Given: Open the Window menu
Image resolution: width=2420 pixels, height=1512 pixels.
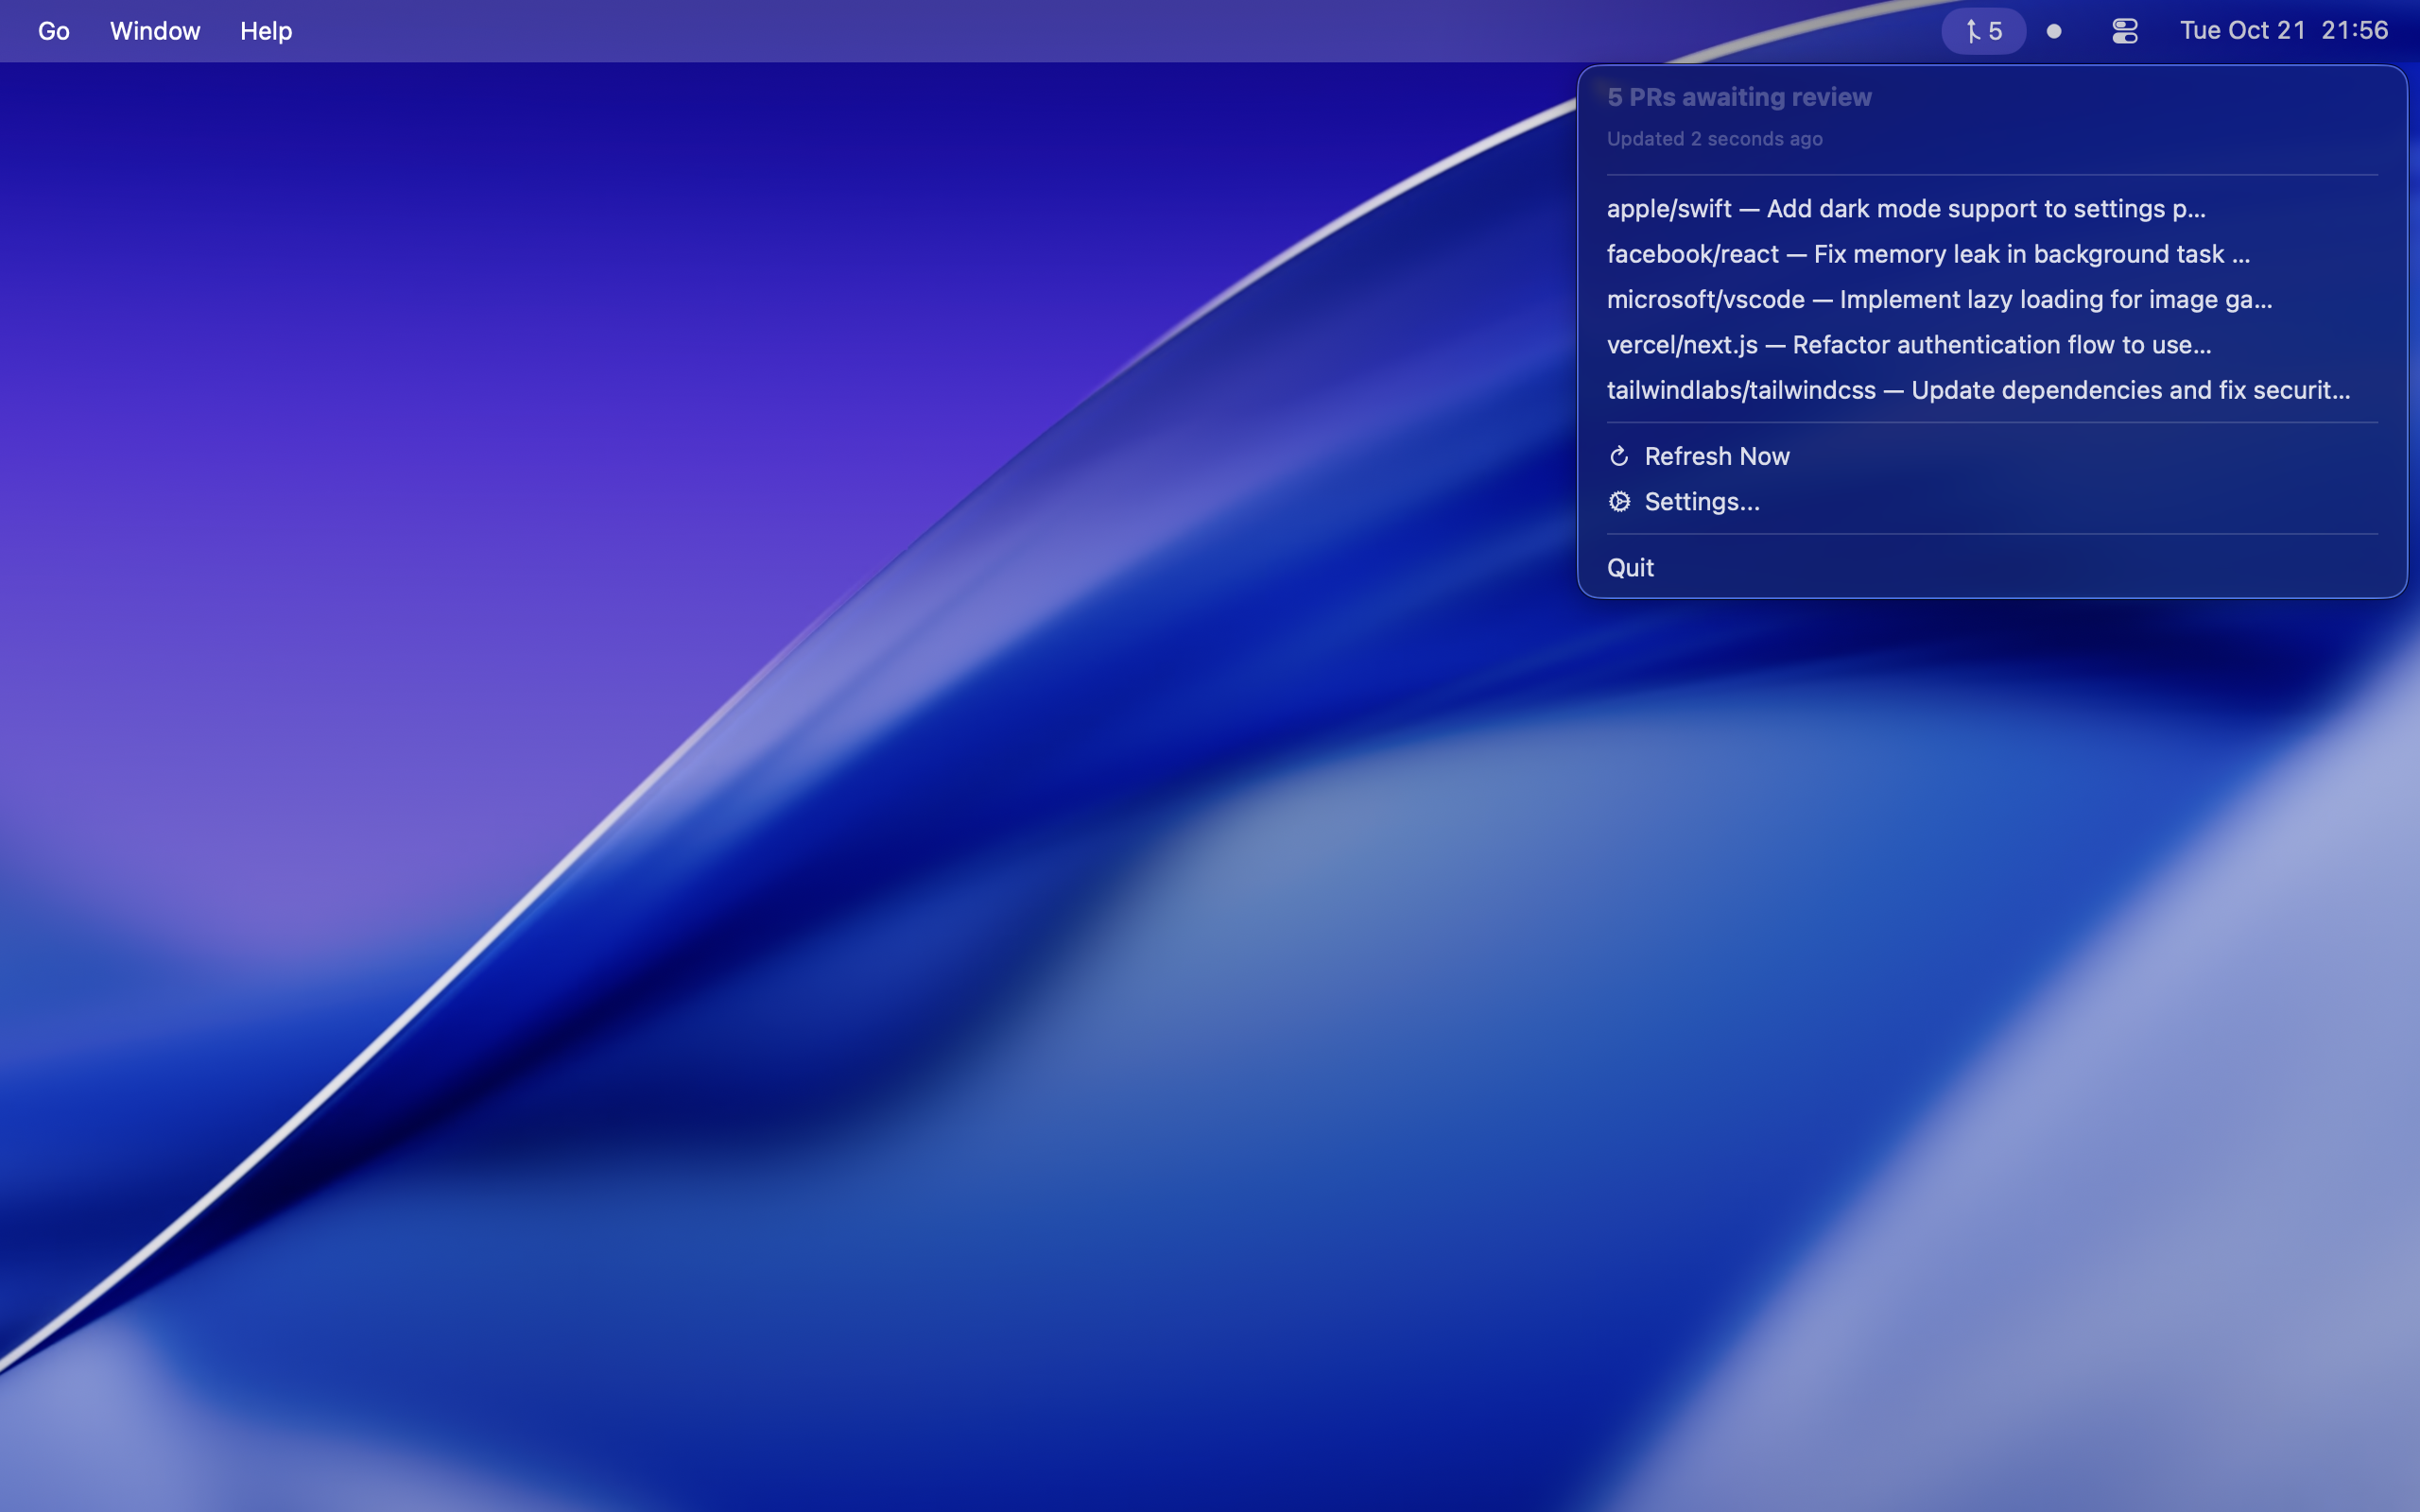Looking at the screenshot, I should tap(155, 31).
